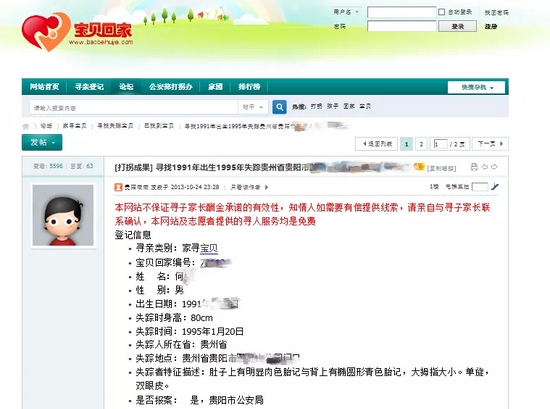Click the 查看 5596 view count text
Image resolution: width=550 pixels, height=409 pixels.
(48, 166)
